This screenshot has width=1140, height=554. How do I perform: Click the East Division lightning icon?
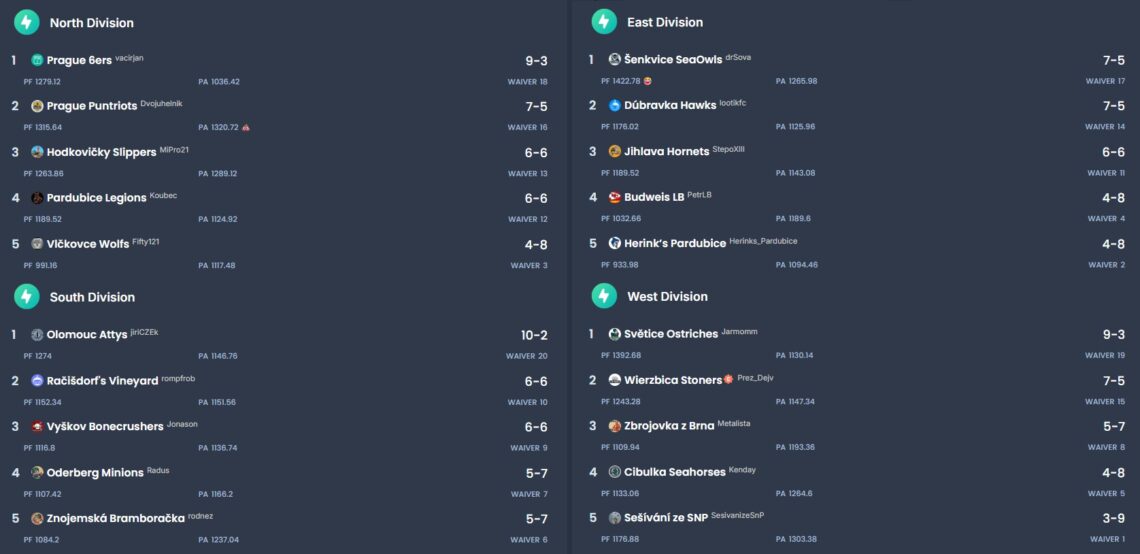tap(604, 22)
